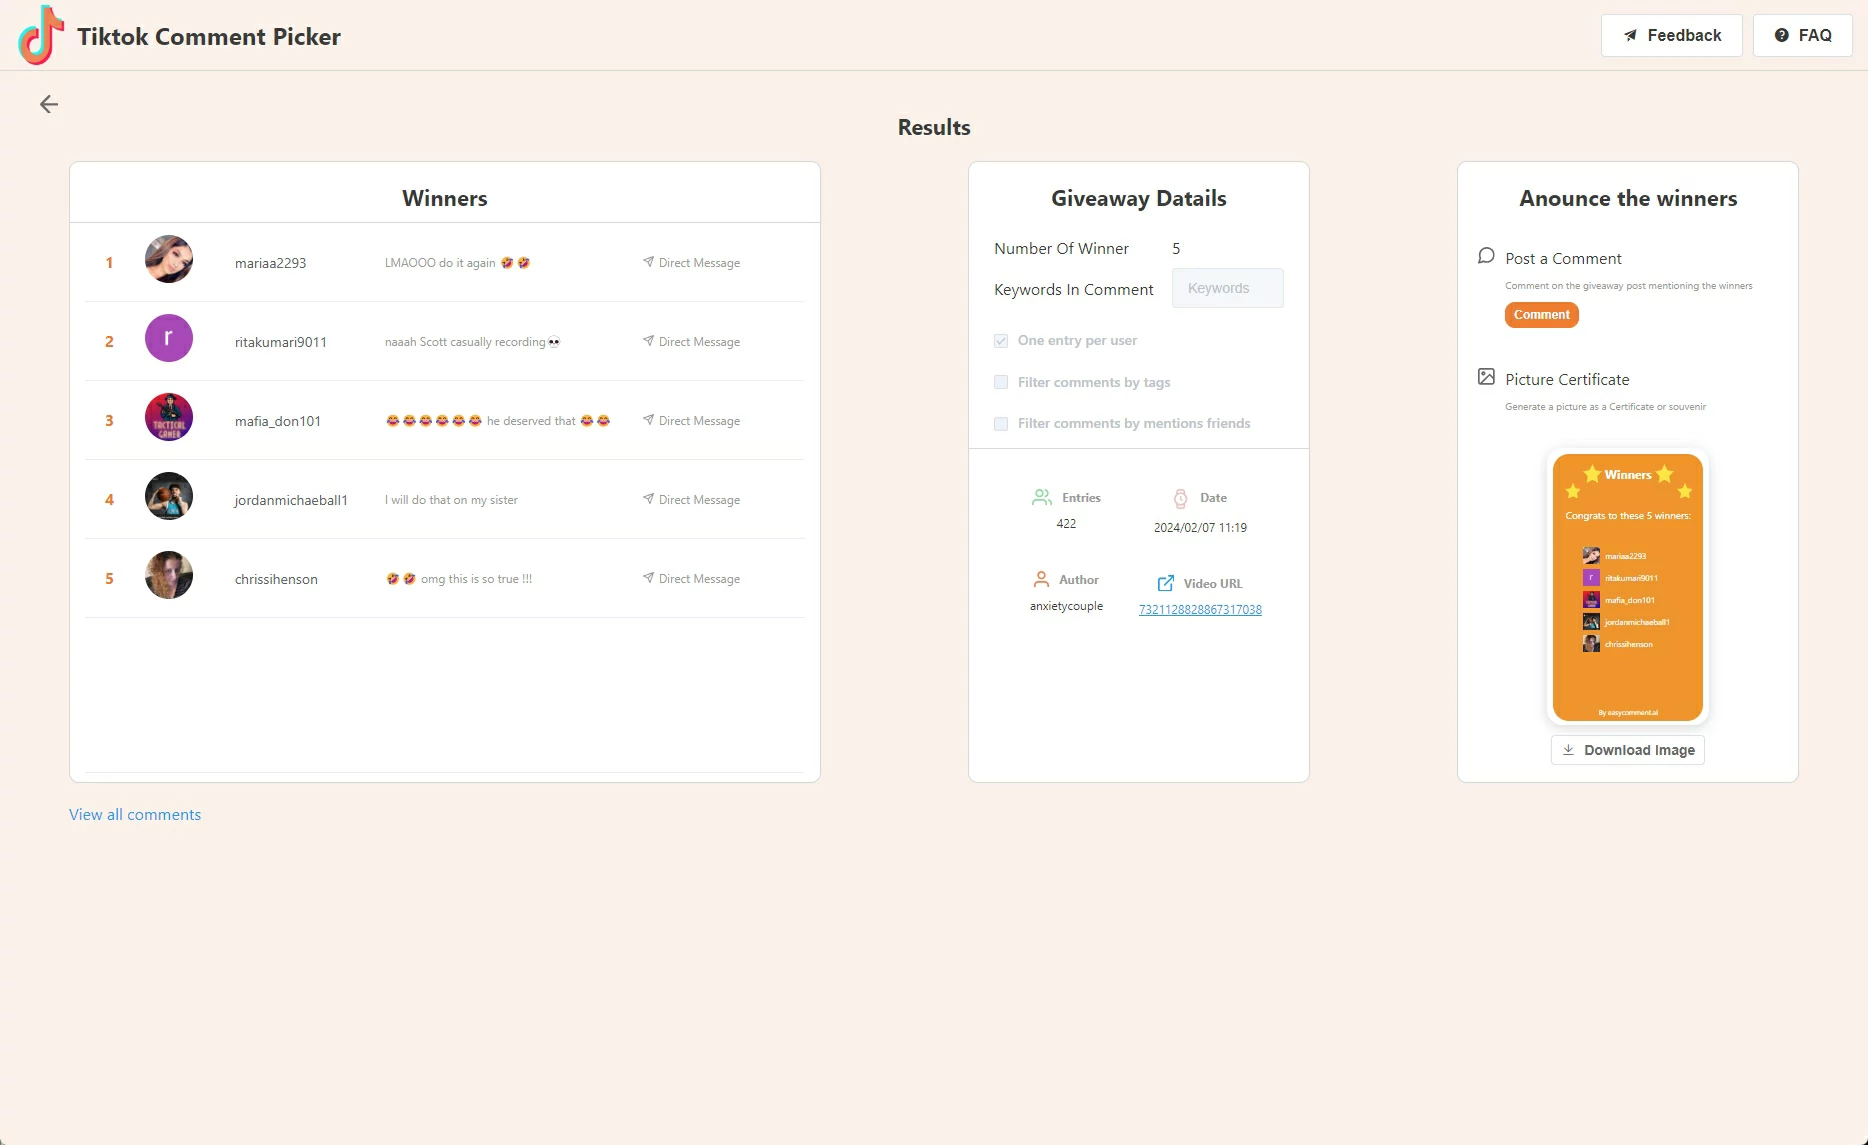
Task: Click the Post a Comment bubble icon
Action: click(1486, 256)
